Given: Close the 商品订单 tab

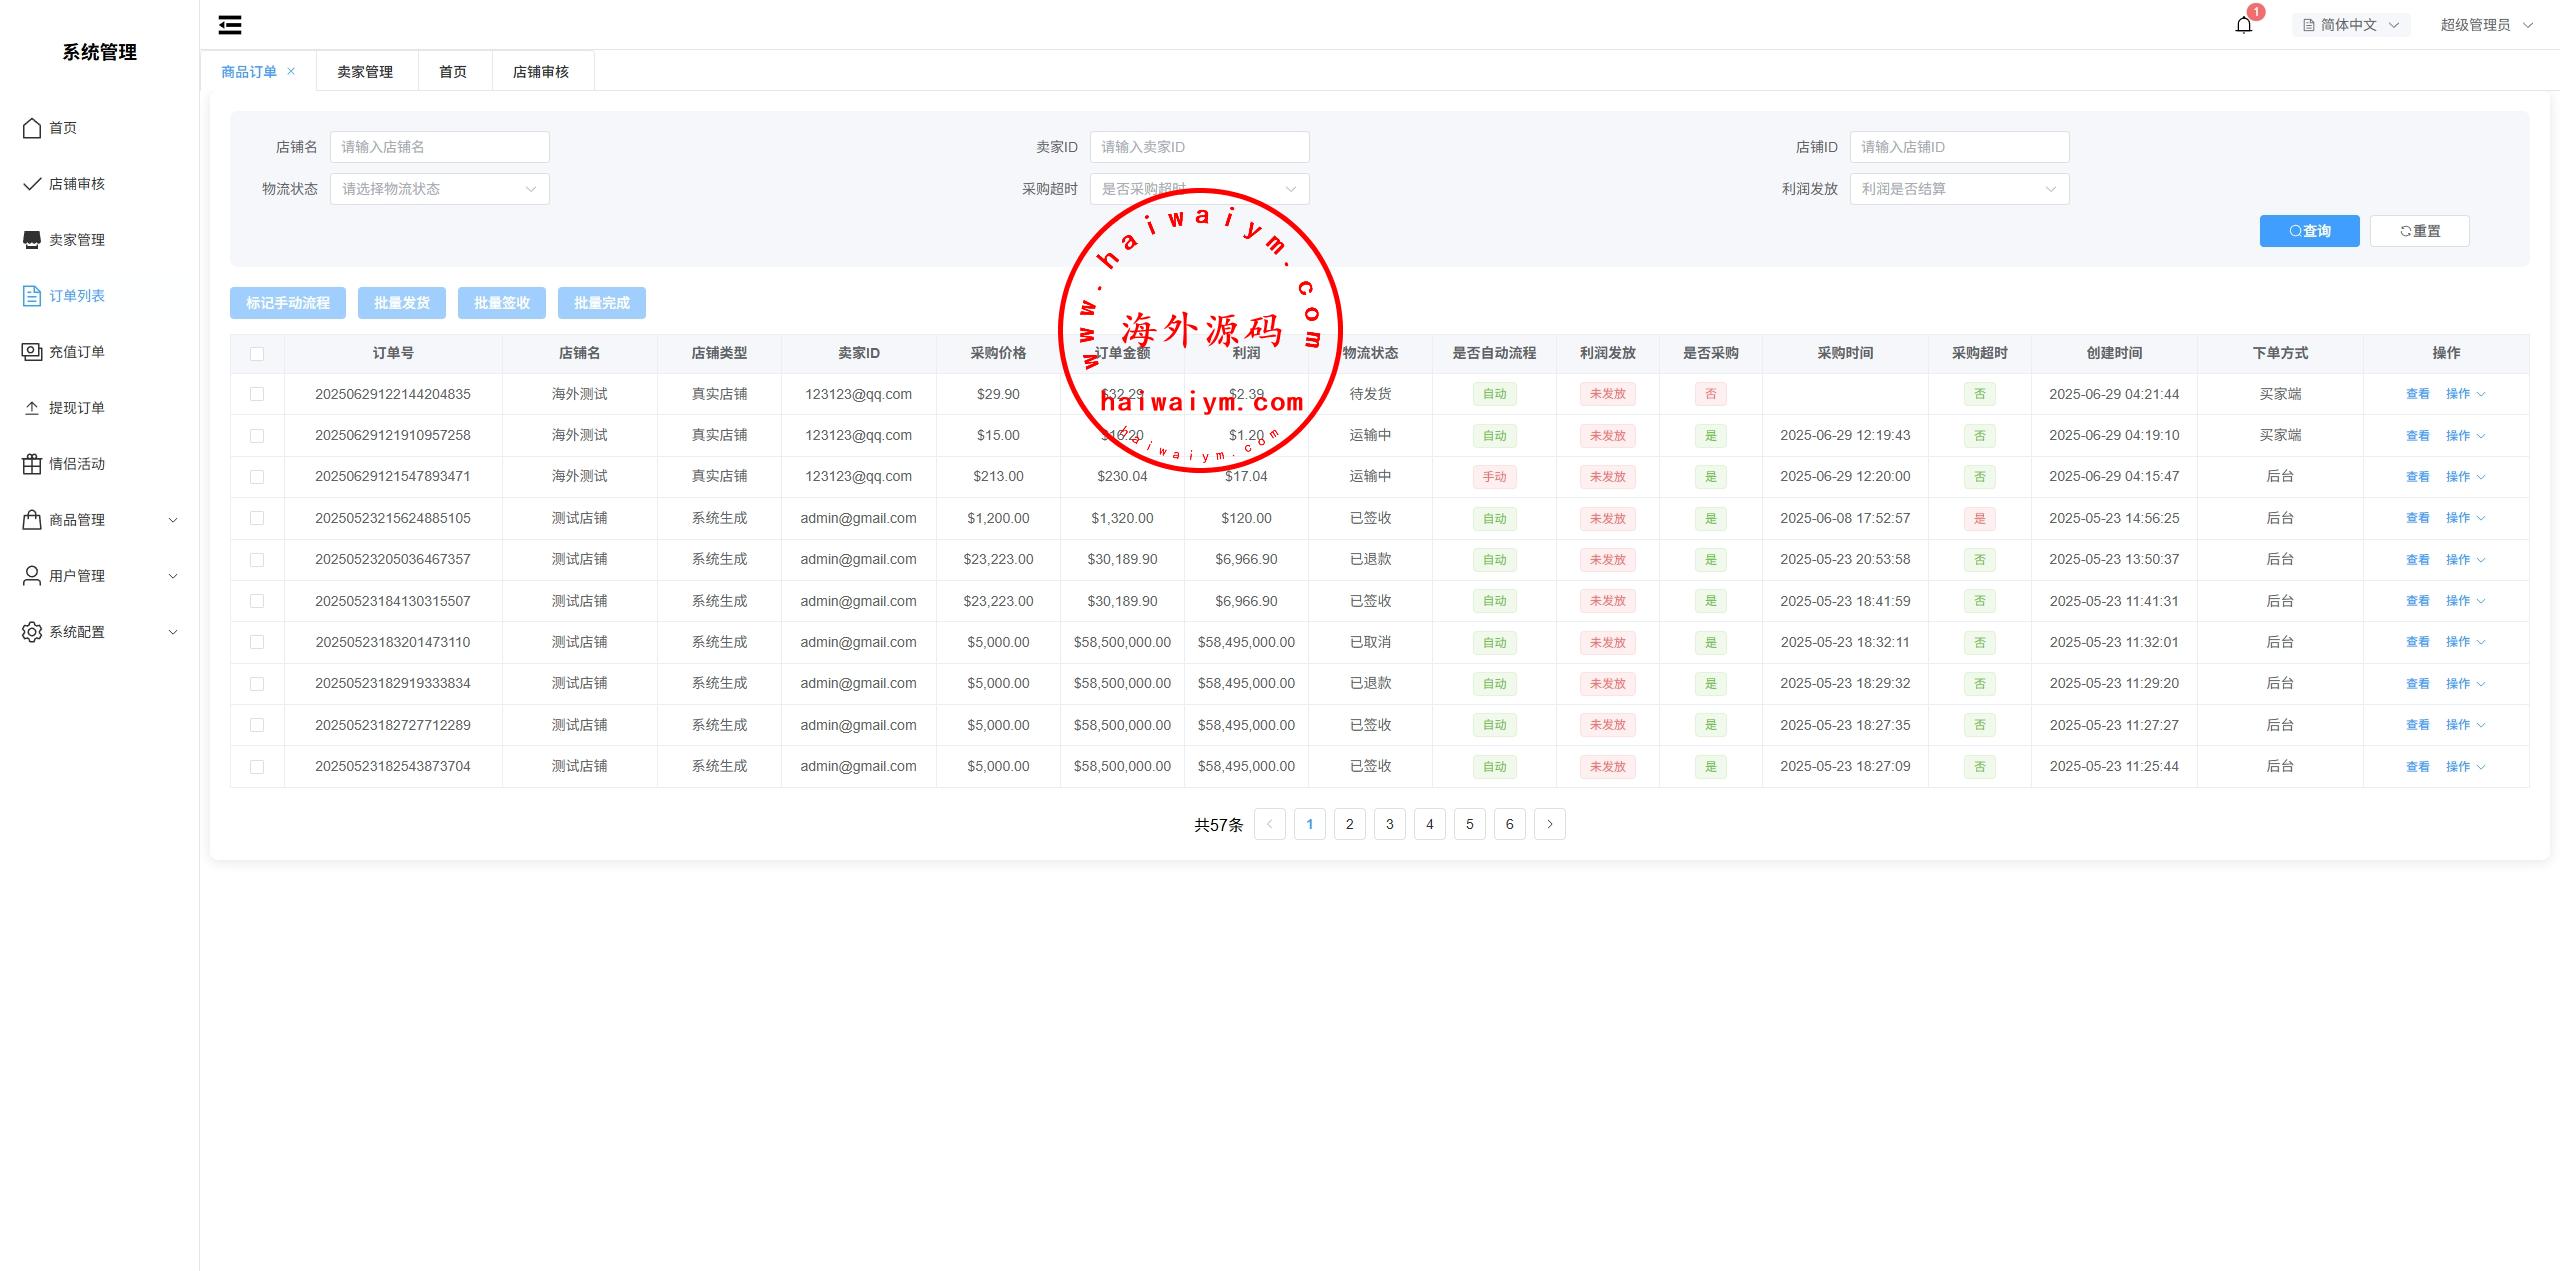Looking at the screenshot, I should (x=291, y=71).
